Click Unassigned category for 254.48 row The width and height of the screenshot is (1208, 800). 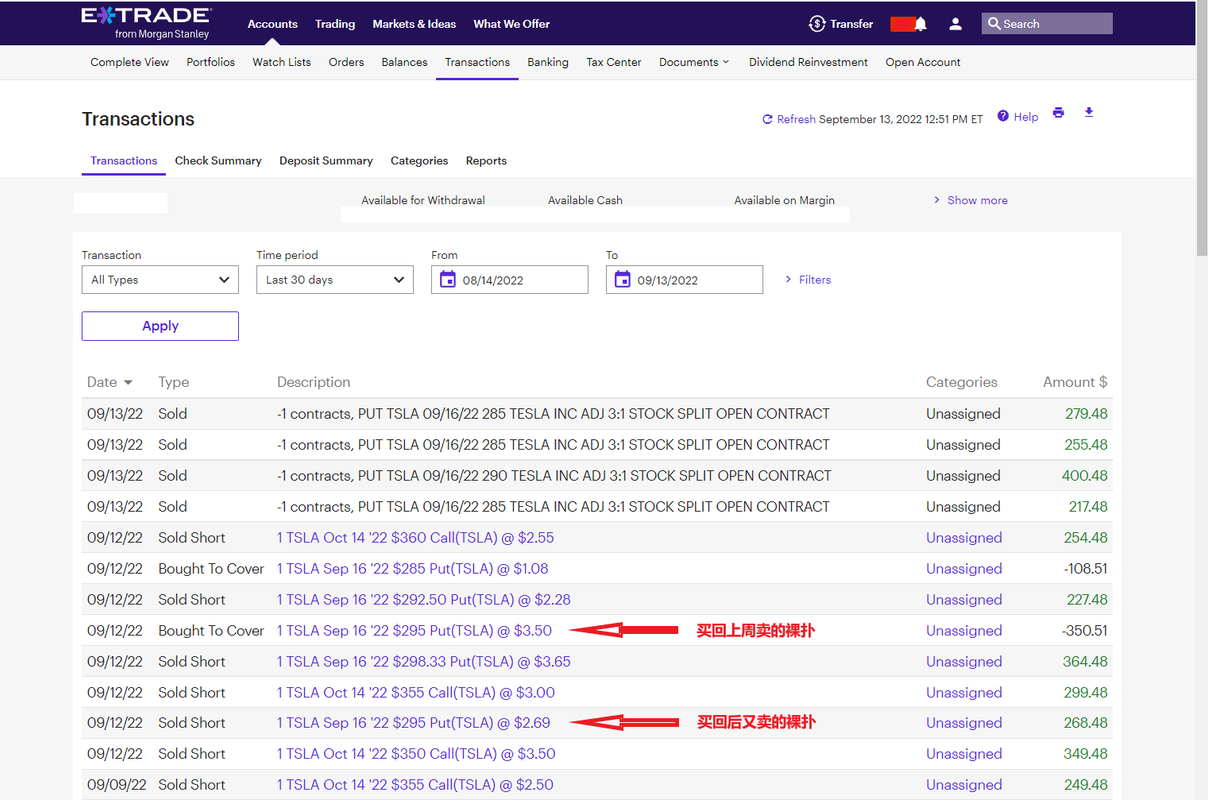[964, 538]
